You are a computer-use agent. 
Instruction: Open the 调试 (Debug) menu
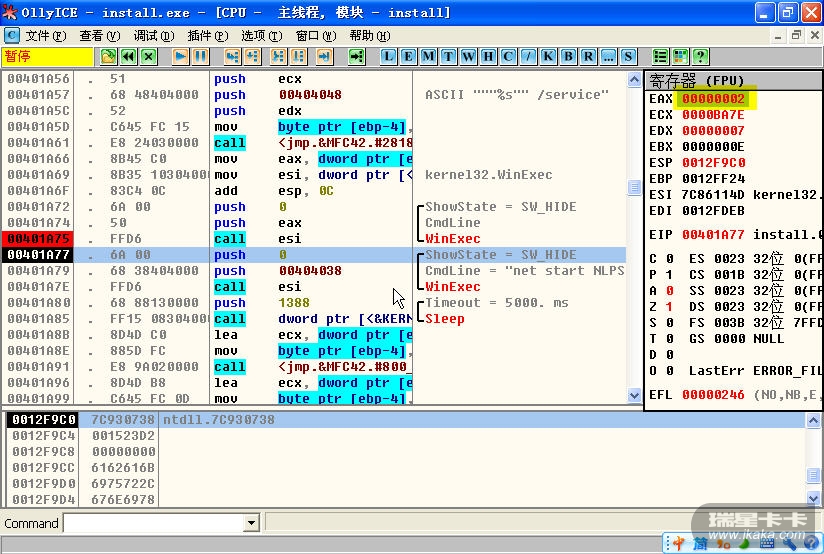pyautogui.click(x=152, y=35)
